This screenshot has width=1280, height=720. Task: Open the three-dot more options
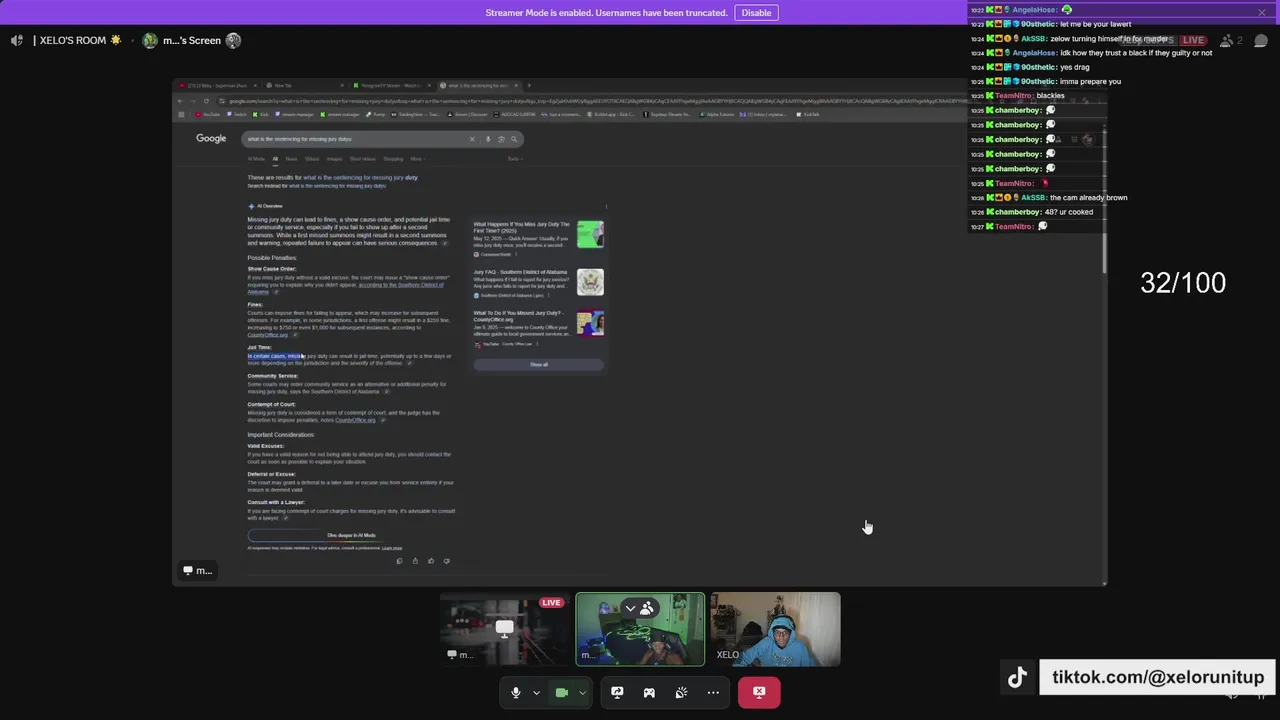click(x=713, y=692)
